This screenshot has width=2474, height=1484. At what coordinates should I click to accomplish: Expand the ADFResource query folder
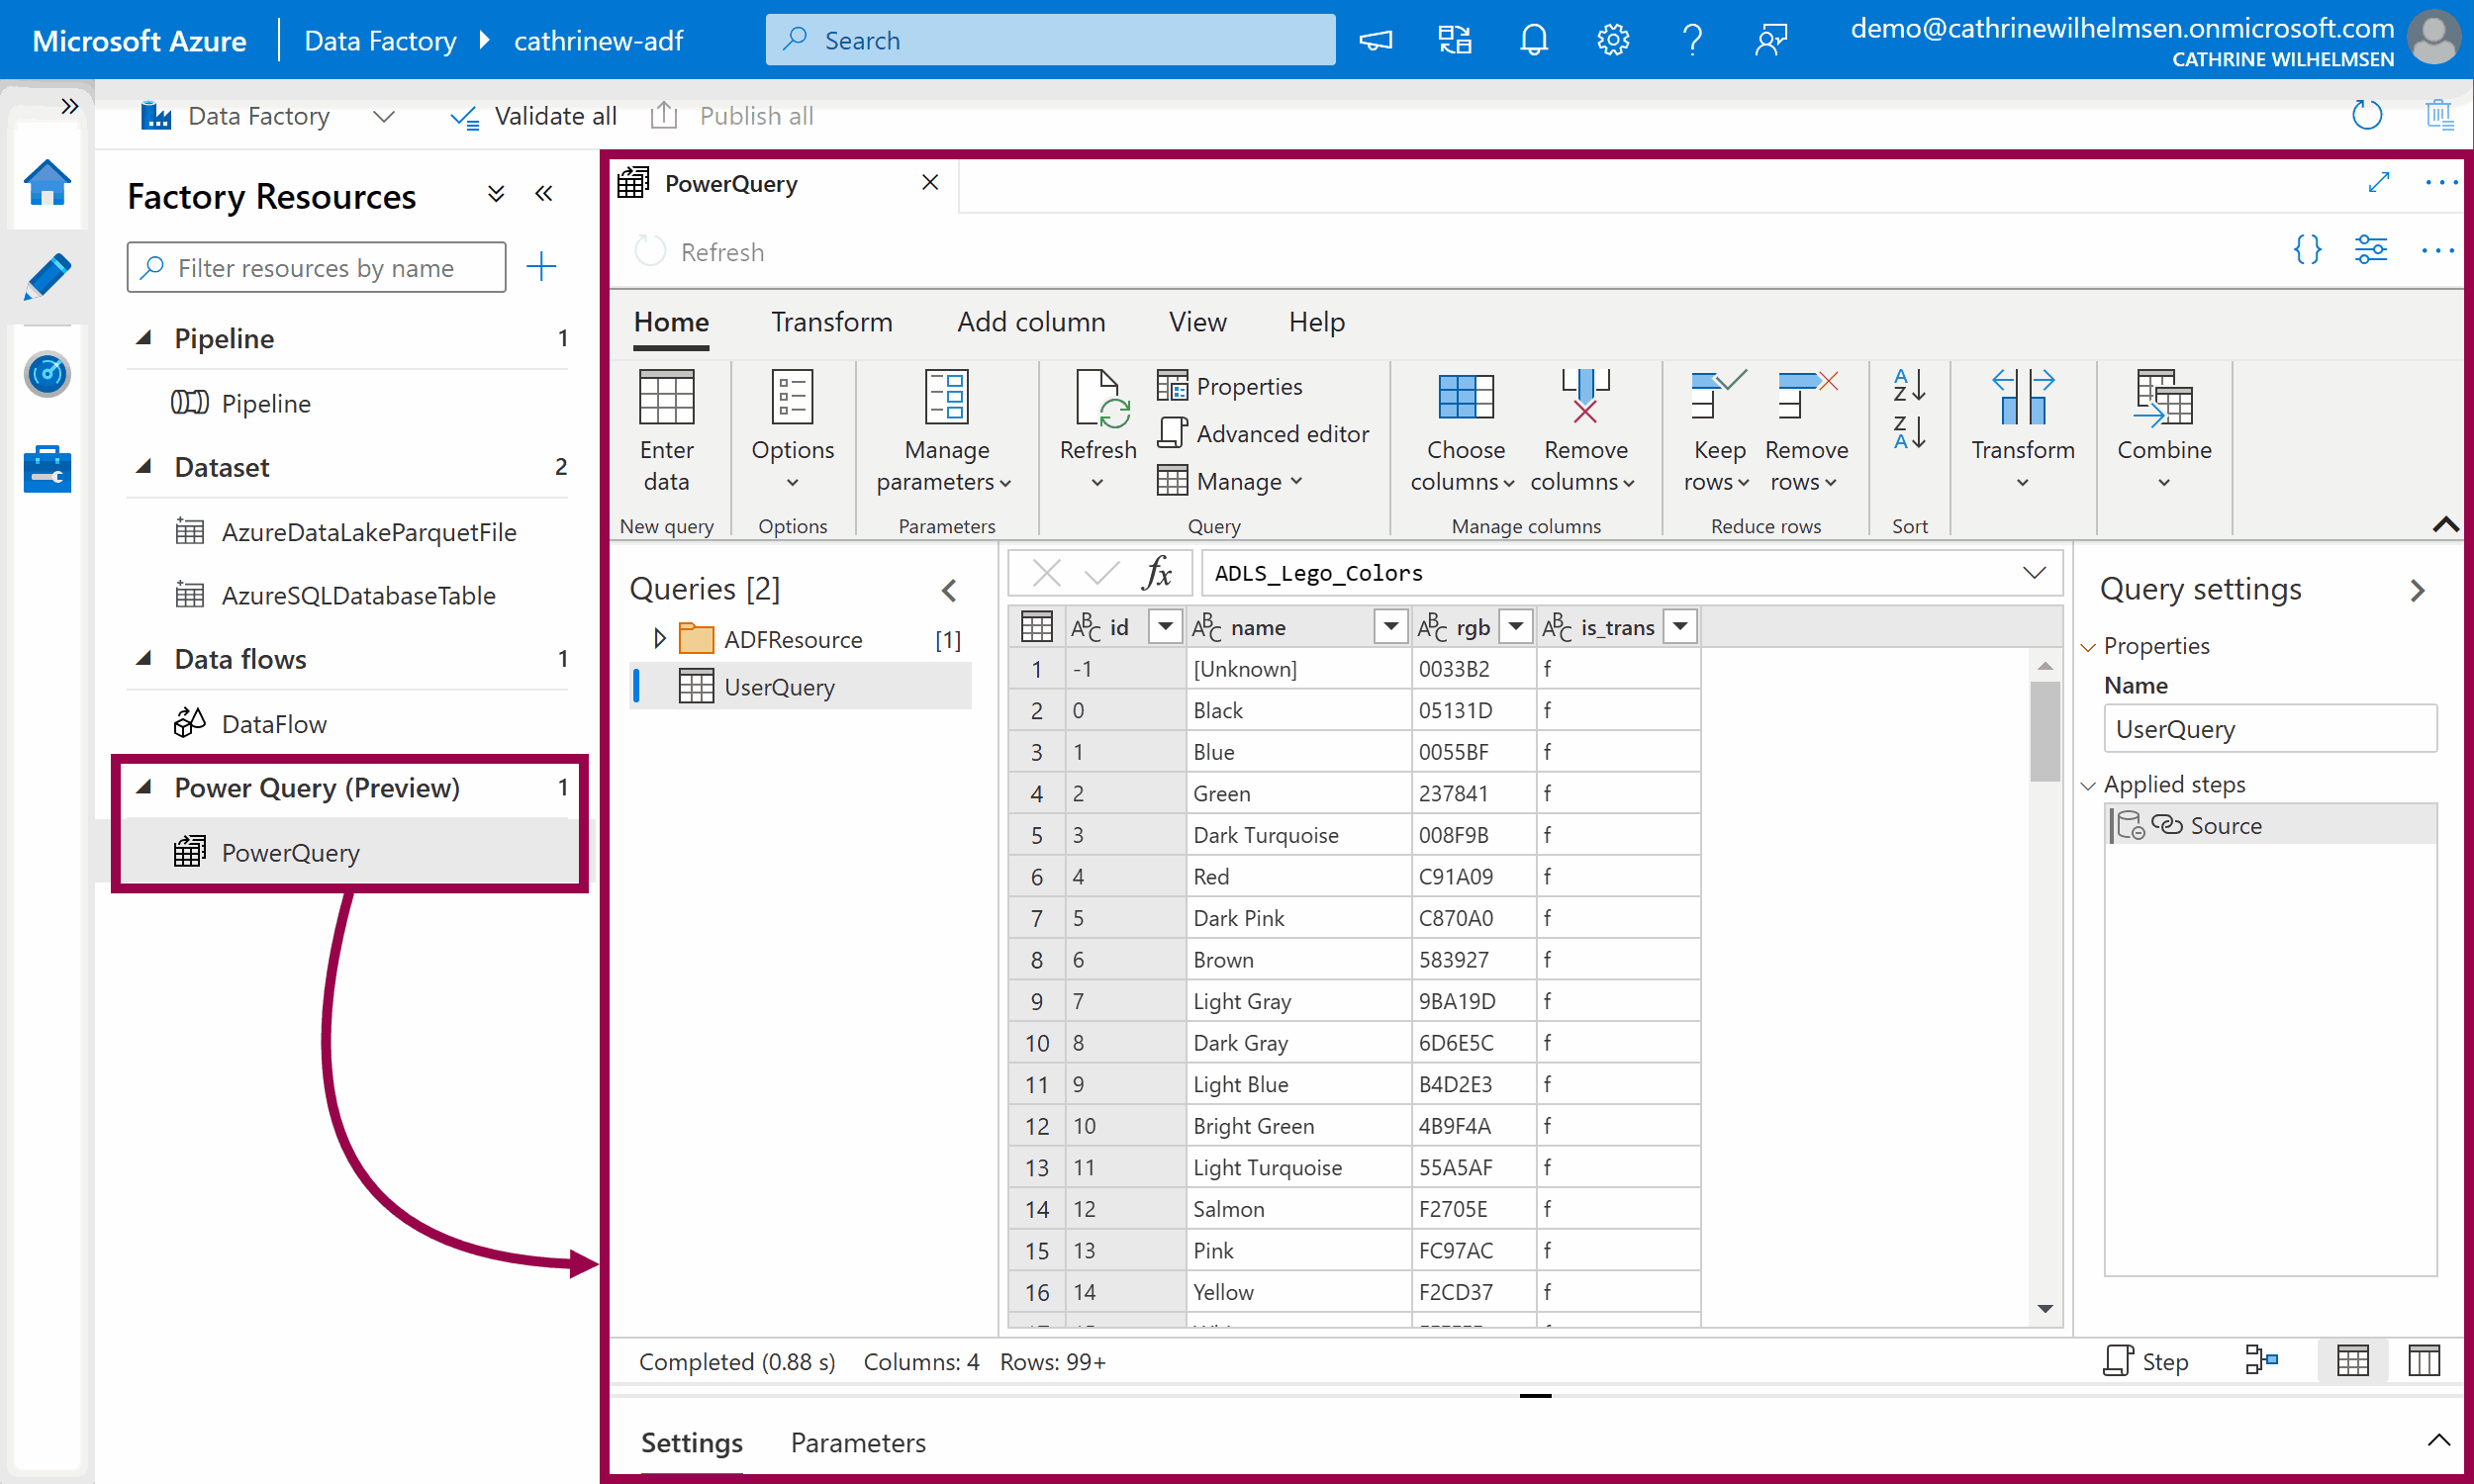coord(659,638)
